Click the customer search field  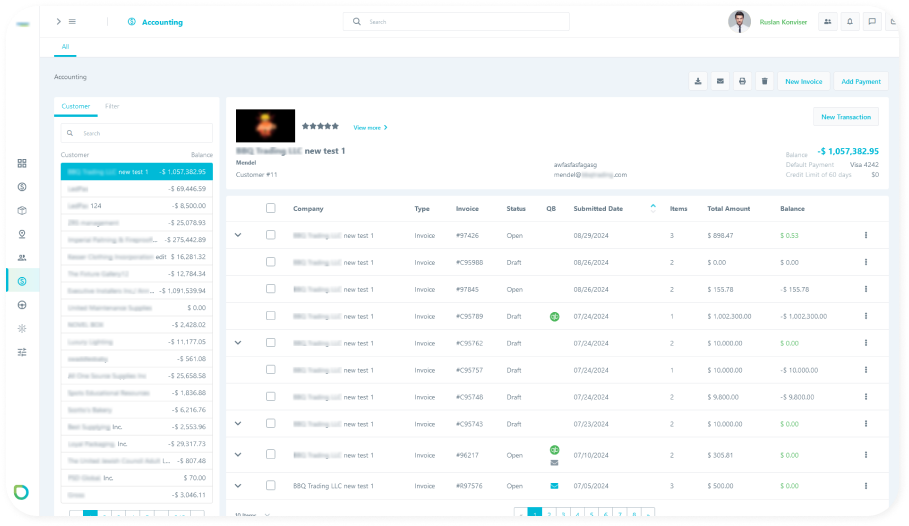click(x=140, y=133)
